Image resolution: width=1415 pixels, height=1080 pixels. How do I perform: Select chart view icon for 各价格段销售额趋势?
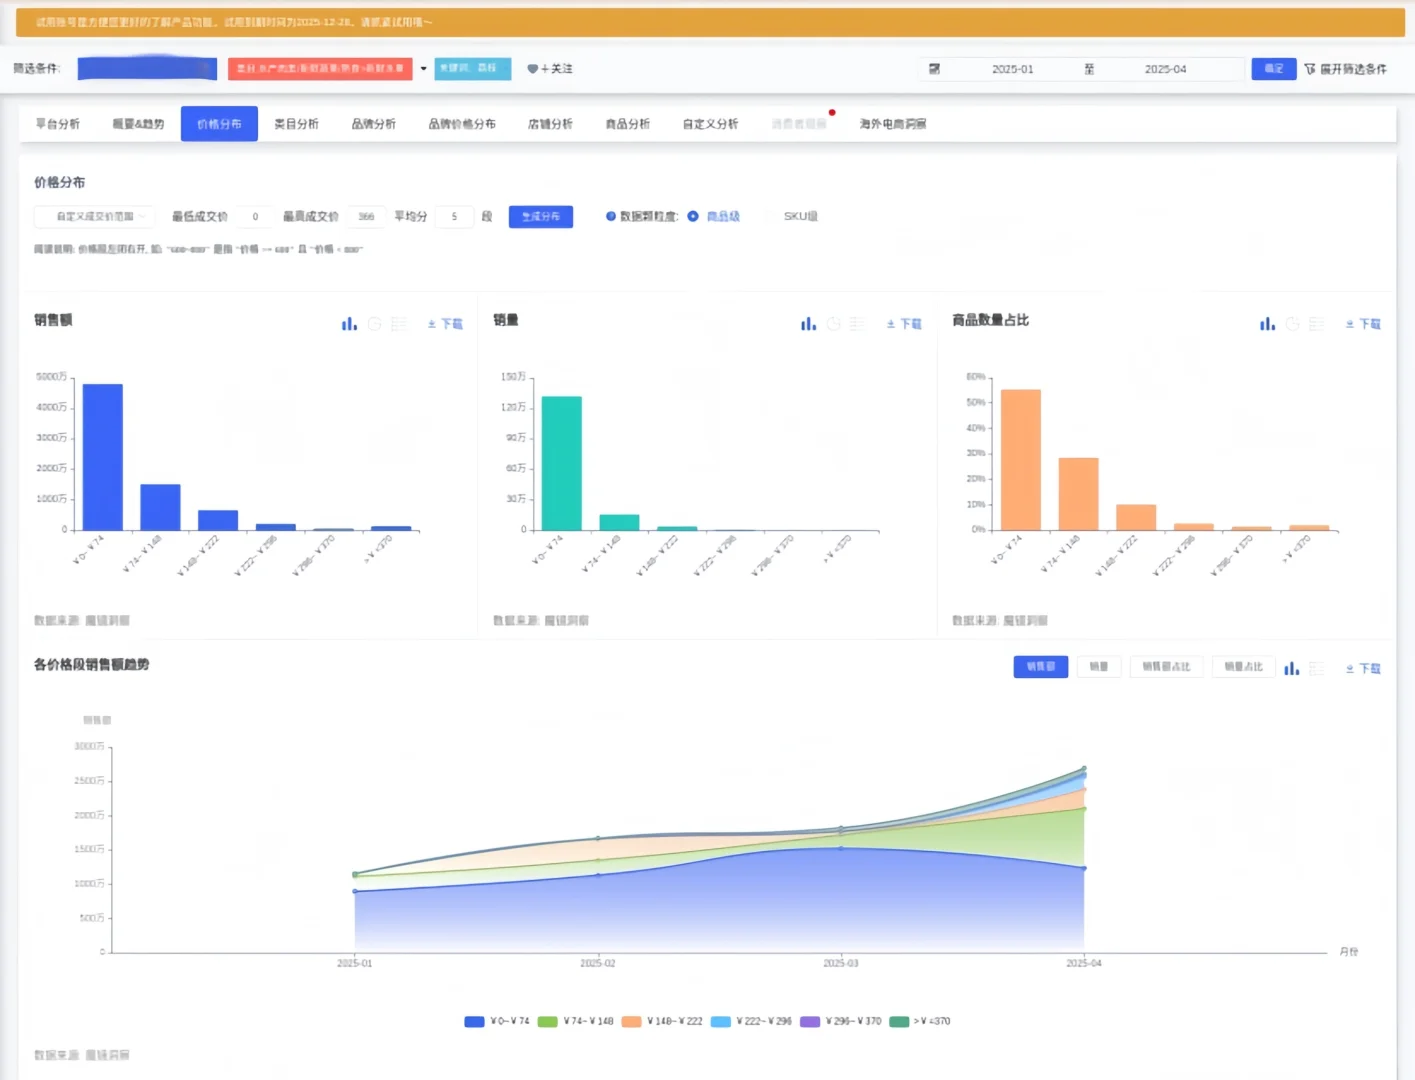pos(1292,668)
